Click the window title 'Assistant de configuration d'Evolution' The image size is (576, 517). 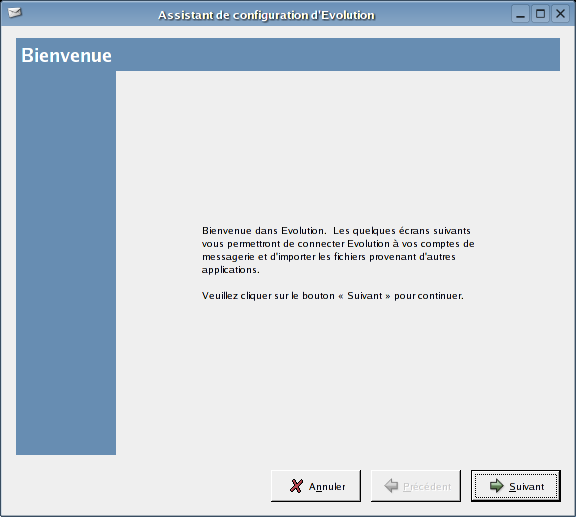point(266,15)
